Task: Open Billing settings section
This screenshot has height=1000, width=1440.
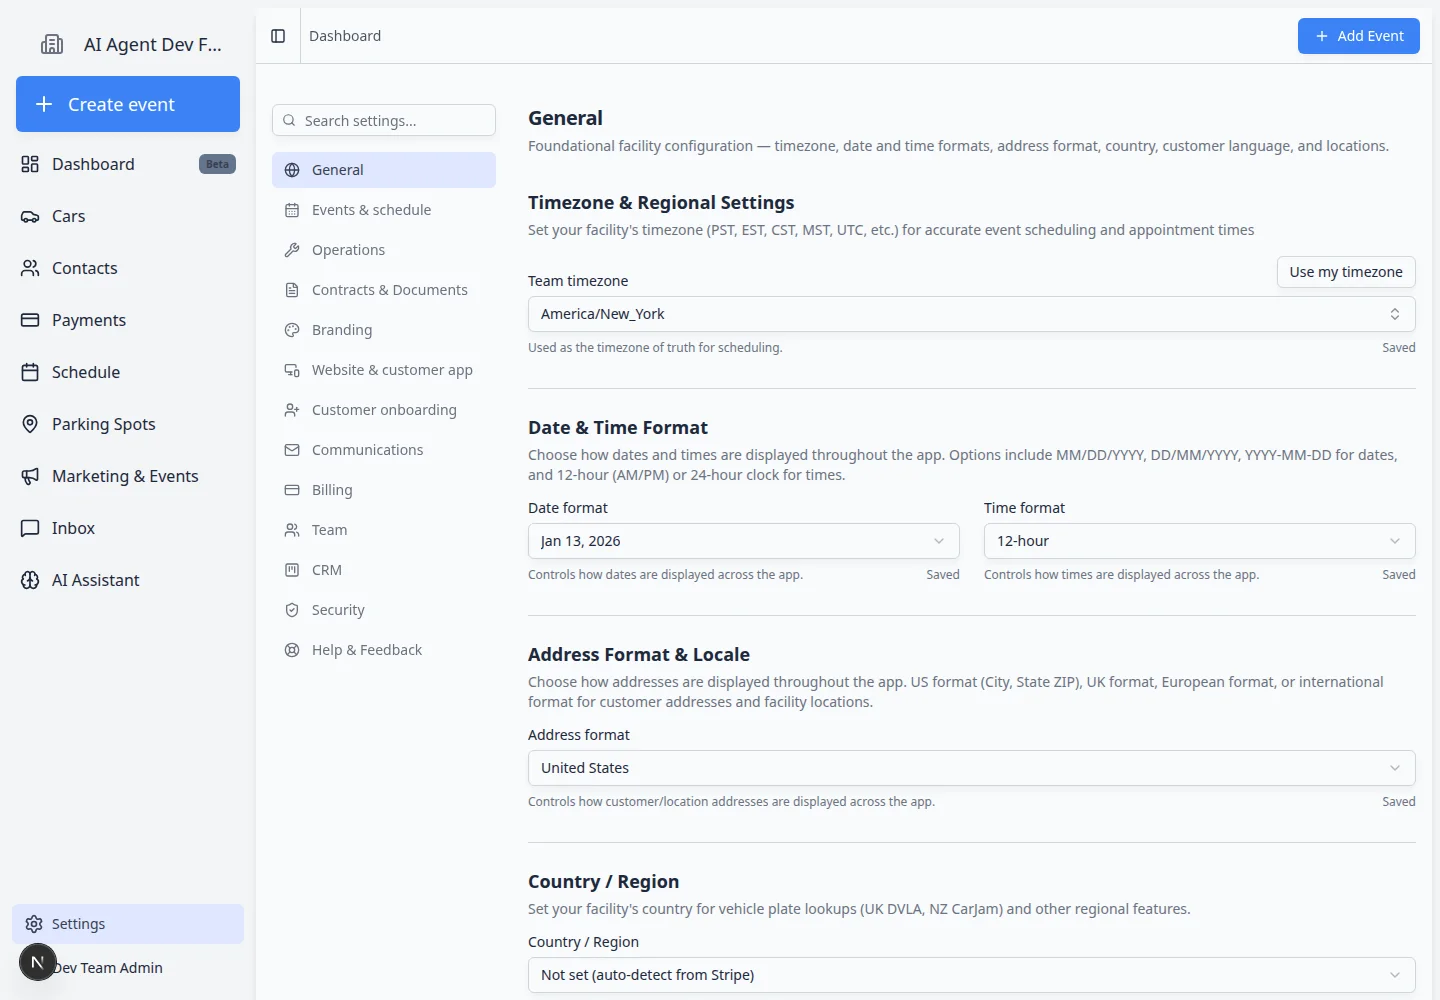Action: click(x=384, y=490)
